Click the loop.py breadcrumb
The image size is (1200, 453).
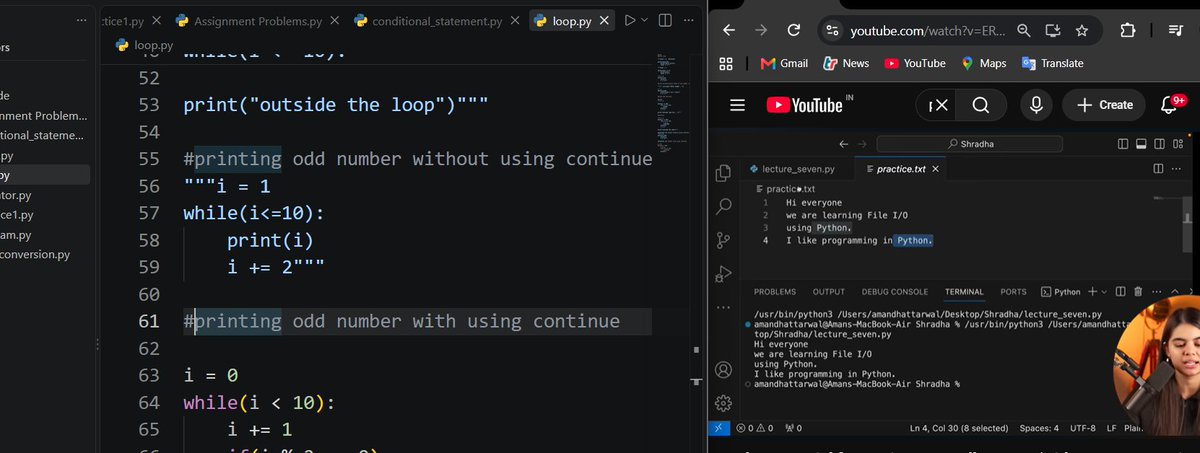tap(144, 45)
